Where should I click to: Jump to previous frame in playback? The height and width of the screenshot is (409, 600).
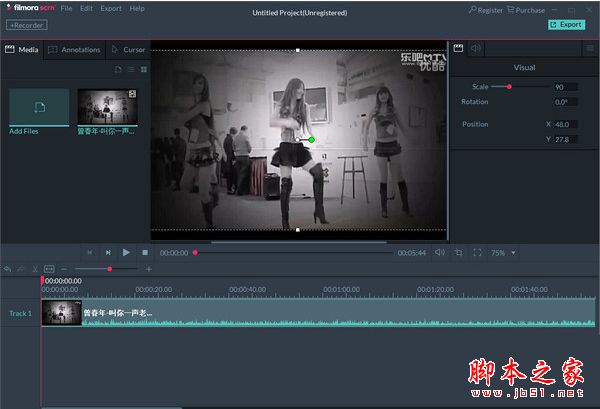[90, 253]
